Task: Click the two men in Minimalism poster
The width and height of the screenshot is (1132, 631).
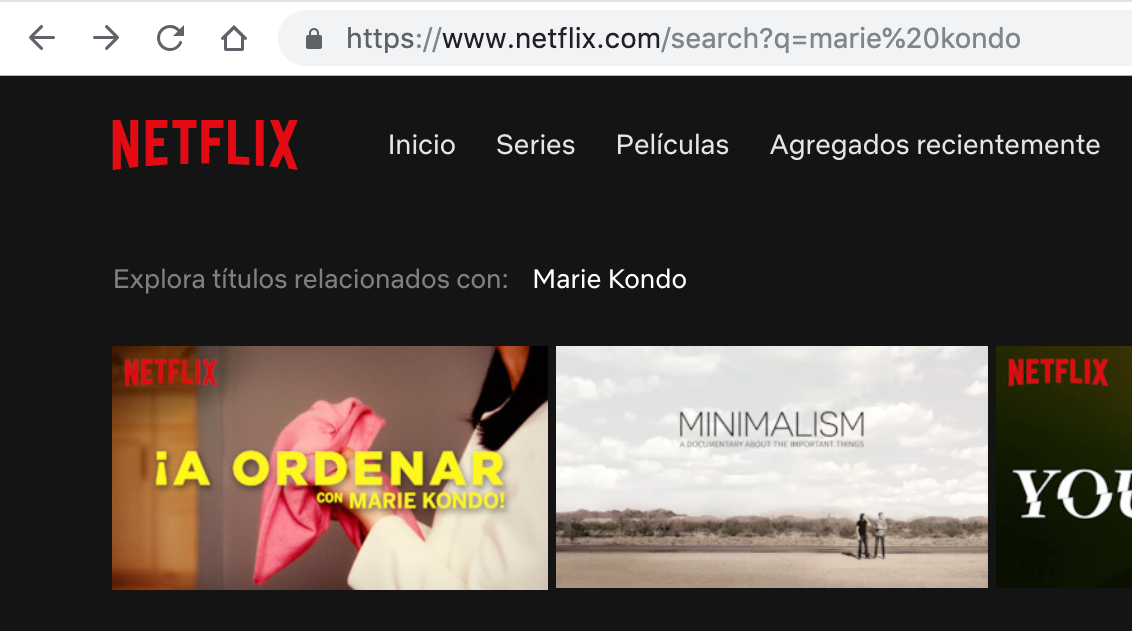Action: coord(871,536)
